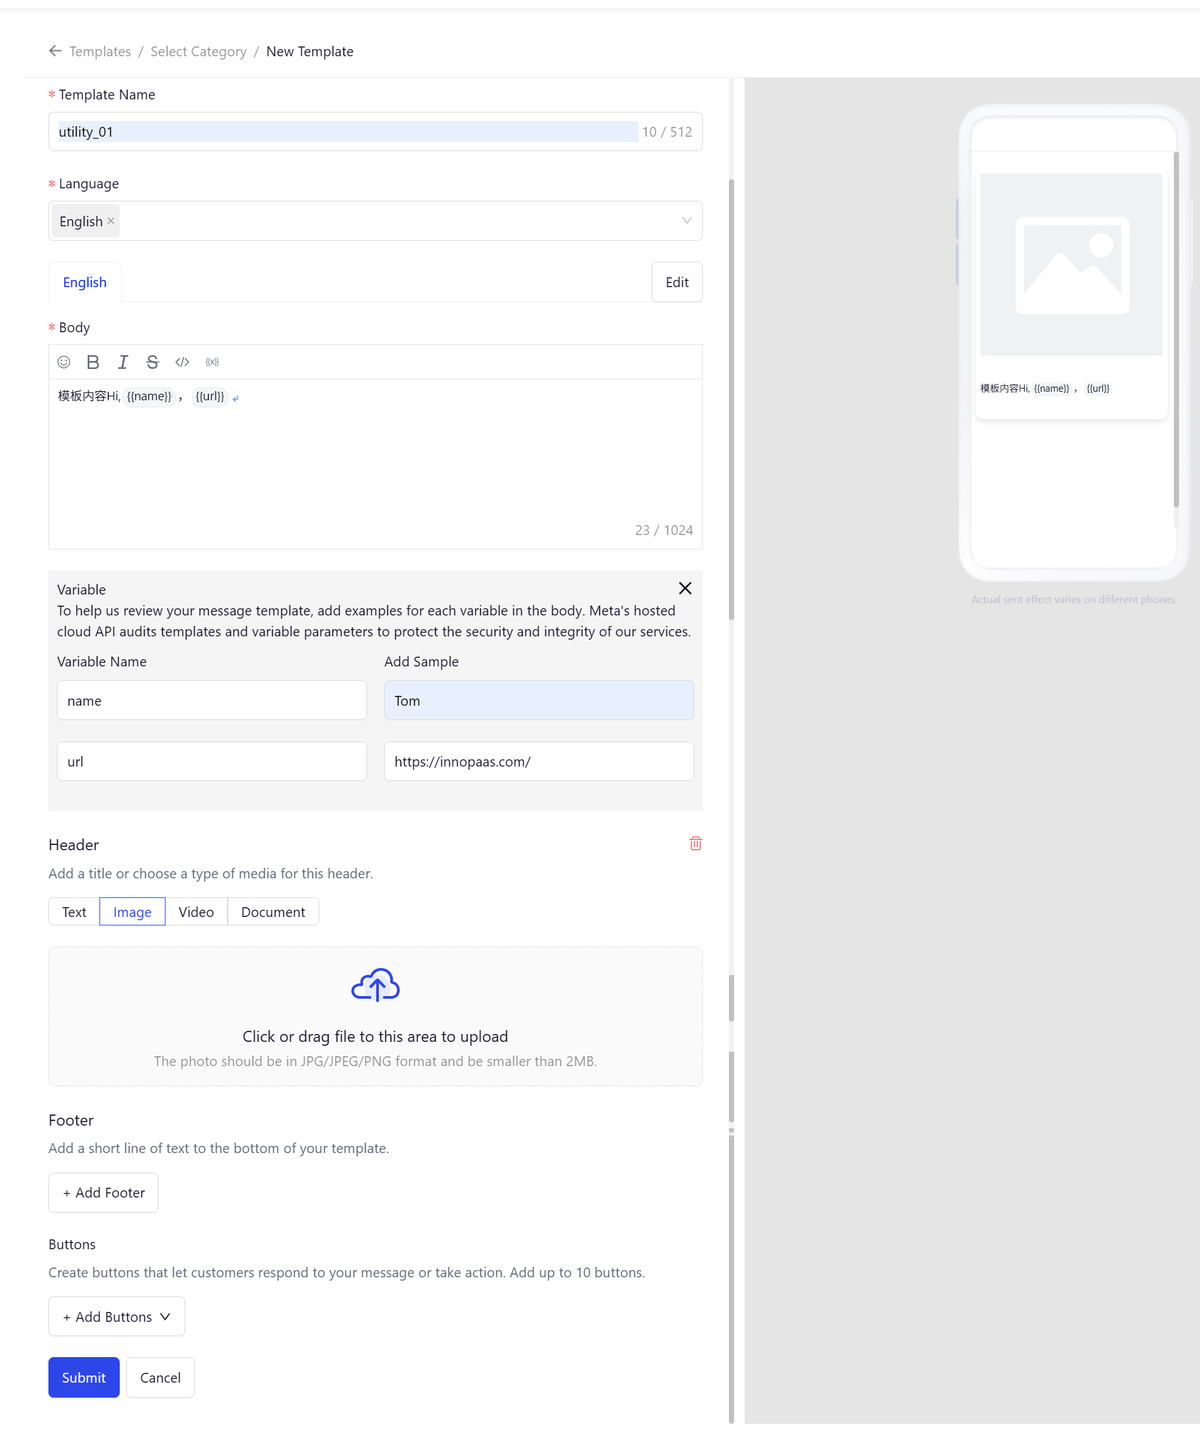Switch to the English language tab
Screen dimensions: 1200x1450
pos(85,283)
